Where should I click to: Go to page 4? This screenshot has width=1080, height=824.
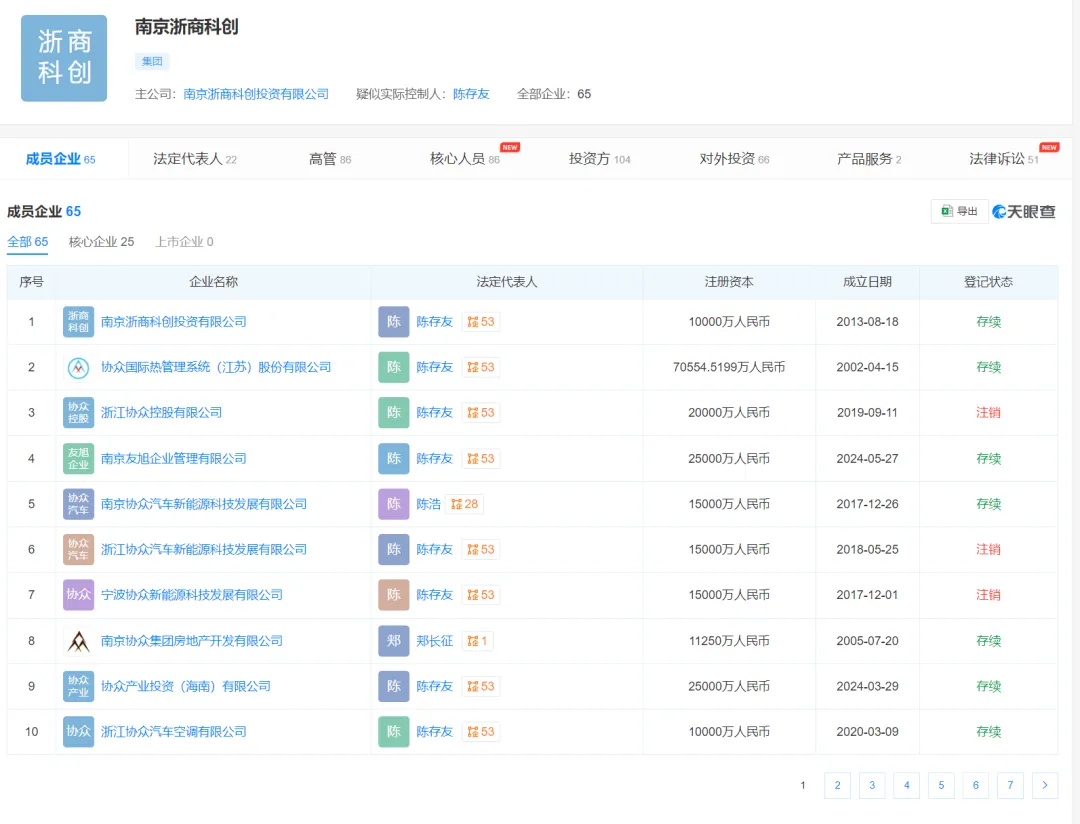906,785
